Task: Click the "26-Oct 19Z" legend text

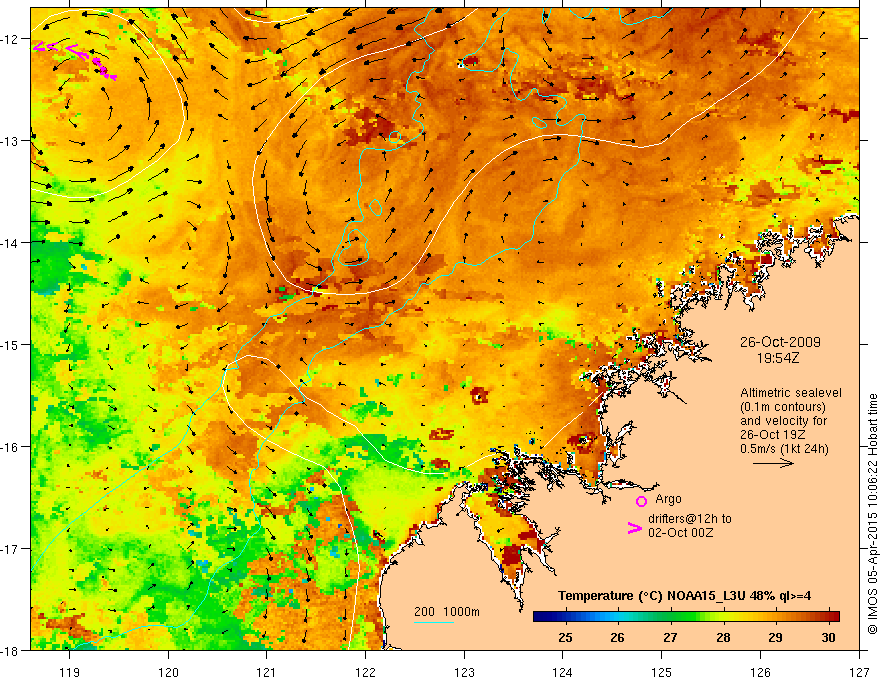Action: click(x=771, y=435)
